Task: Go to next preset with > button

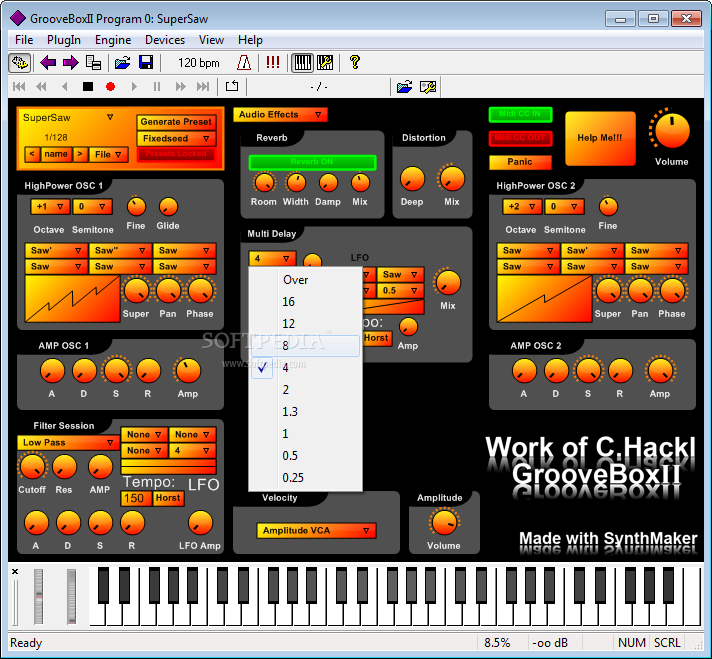Action: click(x=80, y=154)
